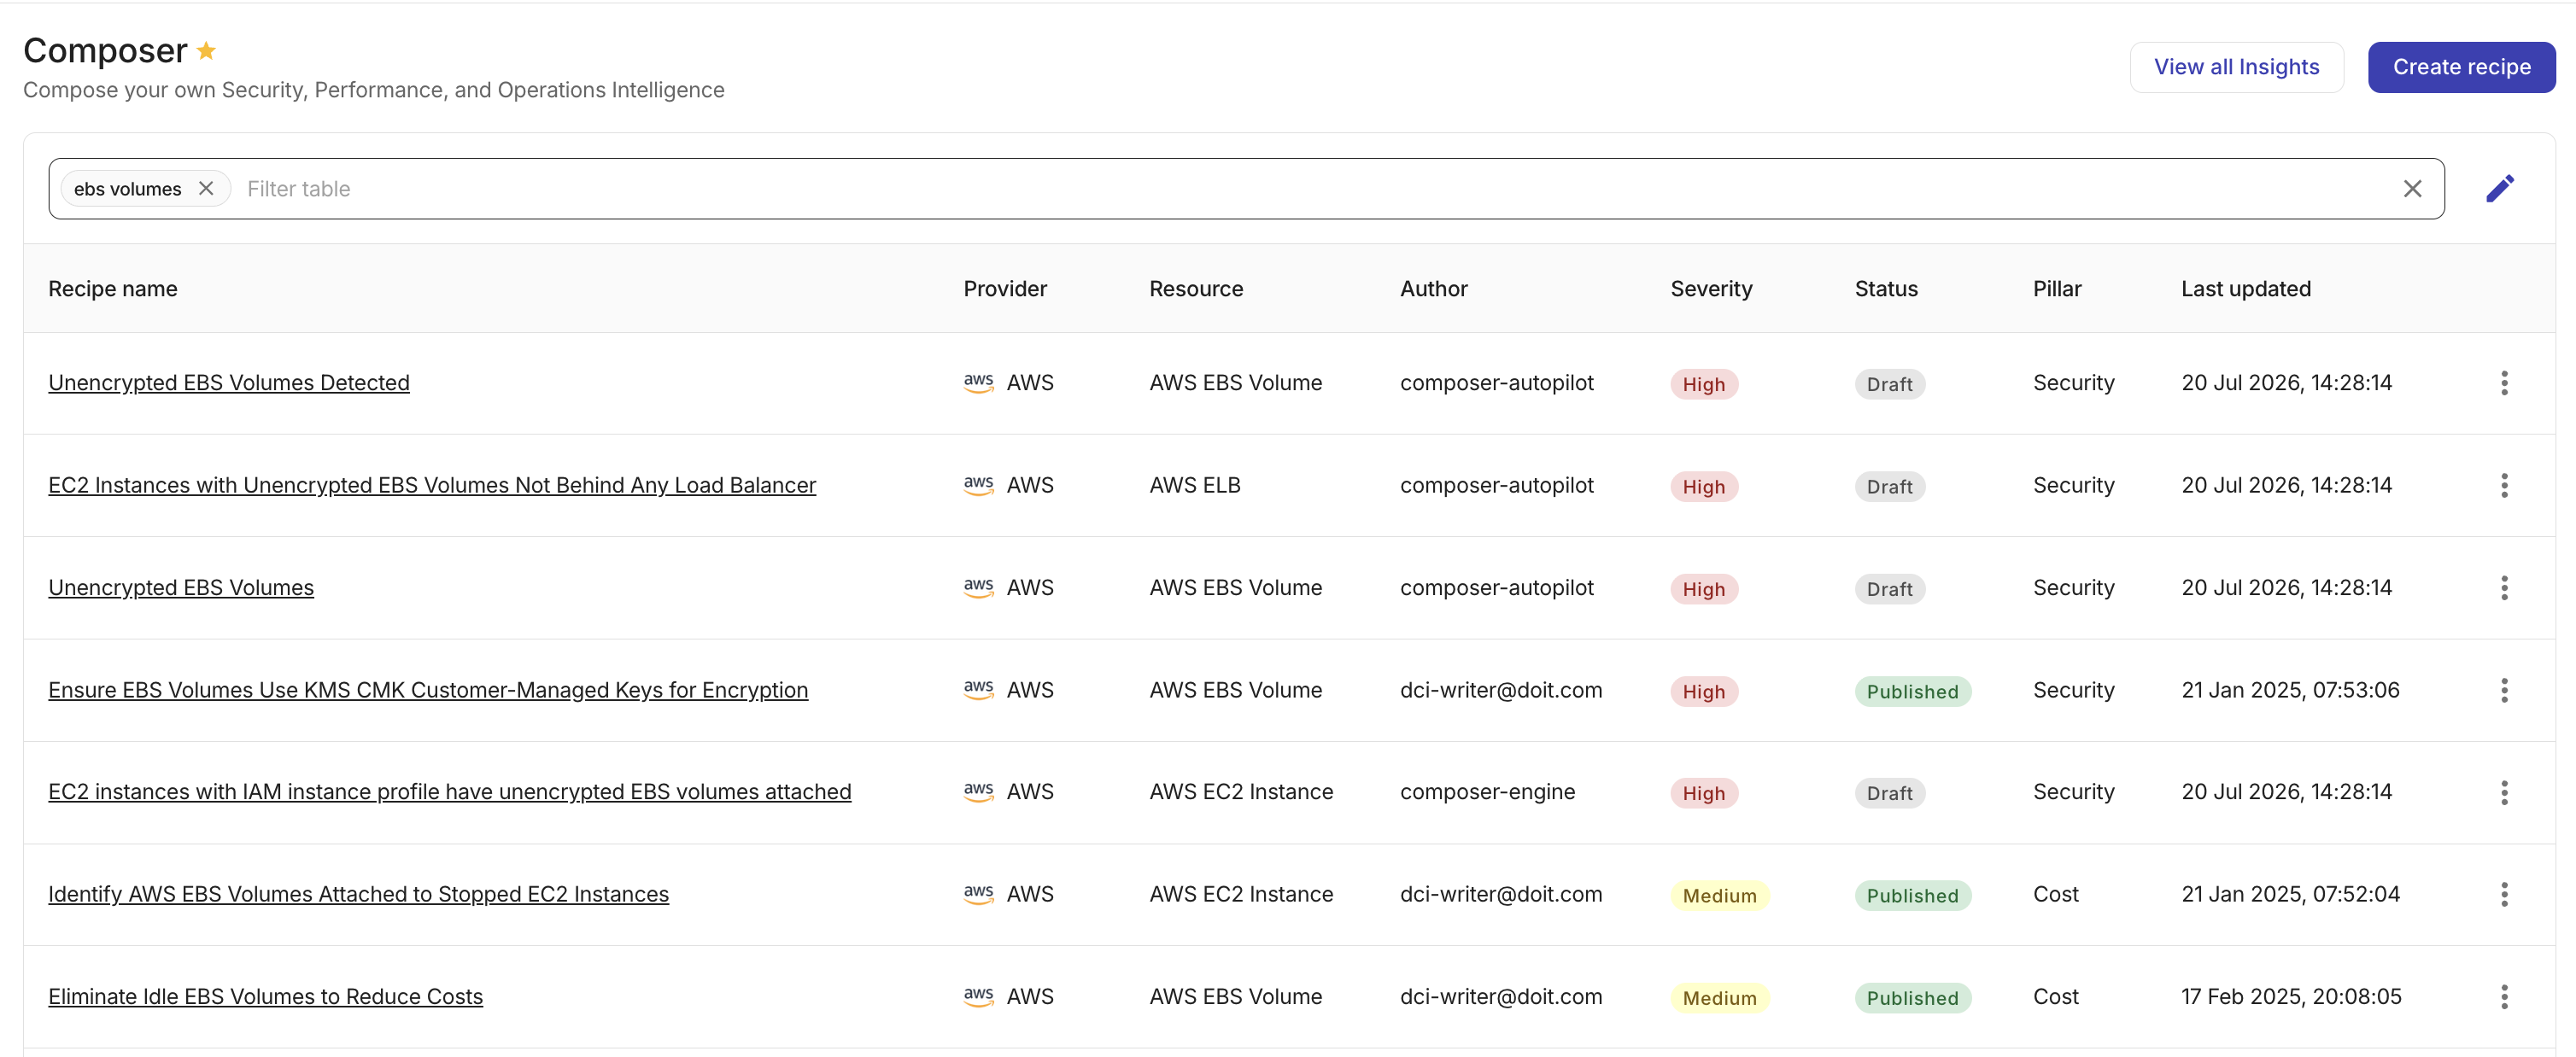Click the Pillar column header
Image resolution: width=2576 pixels, height=1057 pixels.
point(2057,288)
